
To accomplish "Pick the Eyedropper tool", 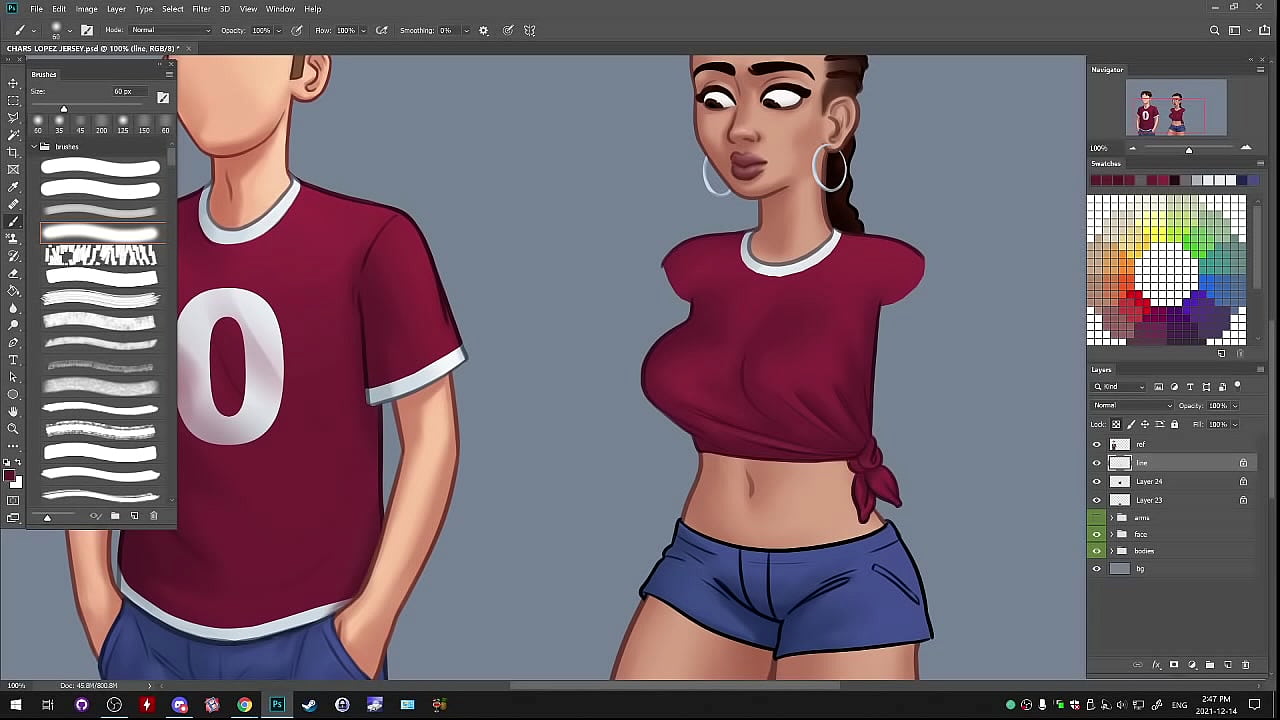I will point(13,187).
